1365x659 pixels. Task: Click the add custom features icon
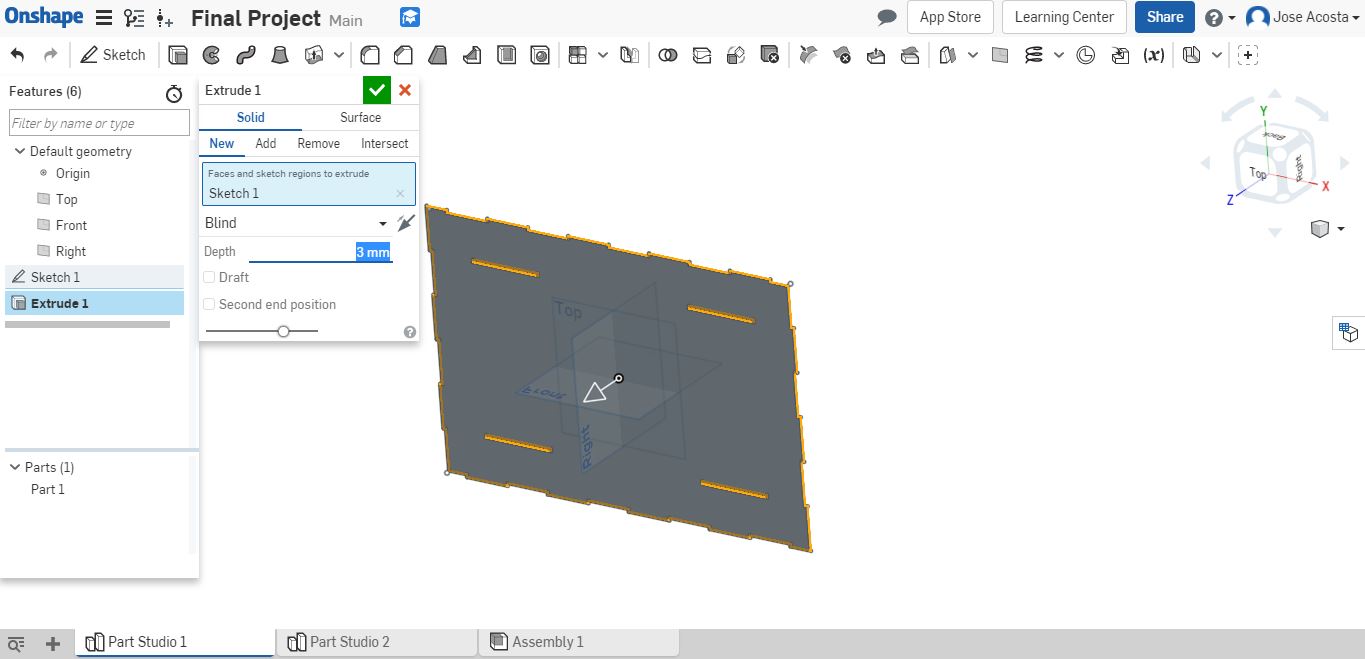coord(1247,55)
